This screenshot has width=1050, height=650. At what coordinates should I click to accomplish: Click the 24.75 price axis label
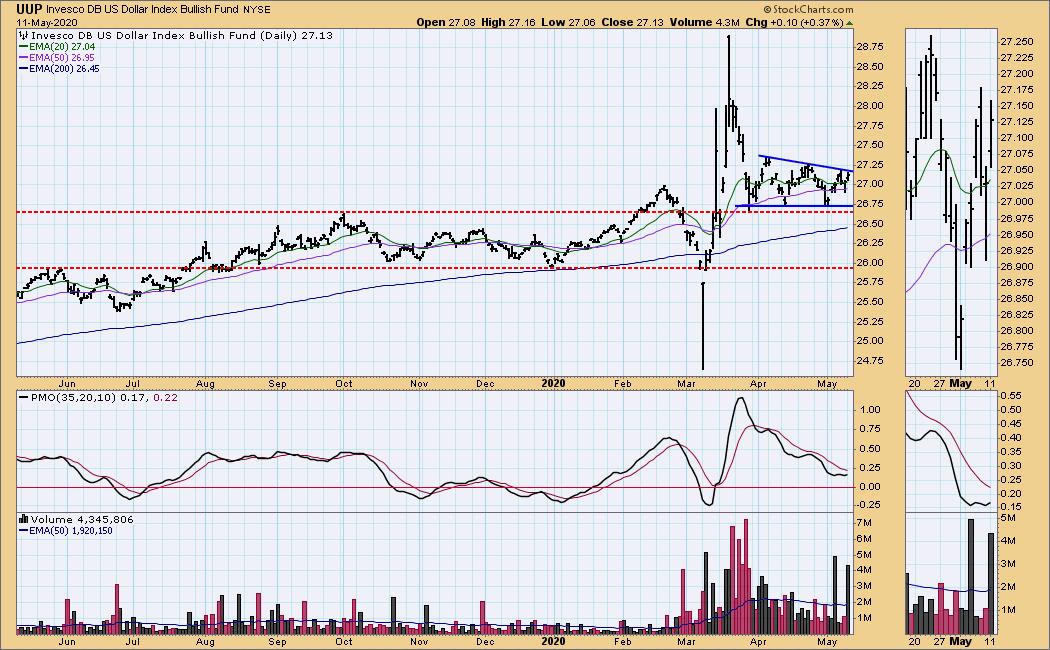pyautogui.click(x=869, y=360)
